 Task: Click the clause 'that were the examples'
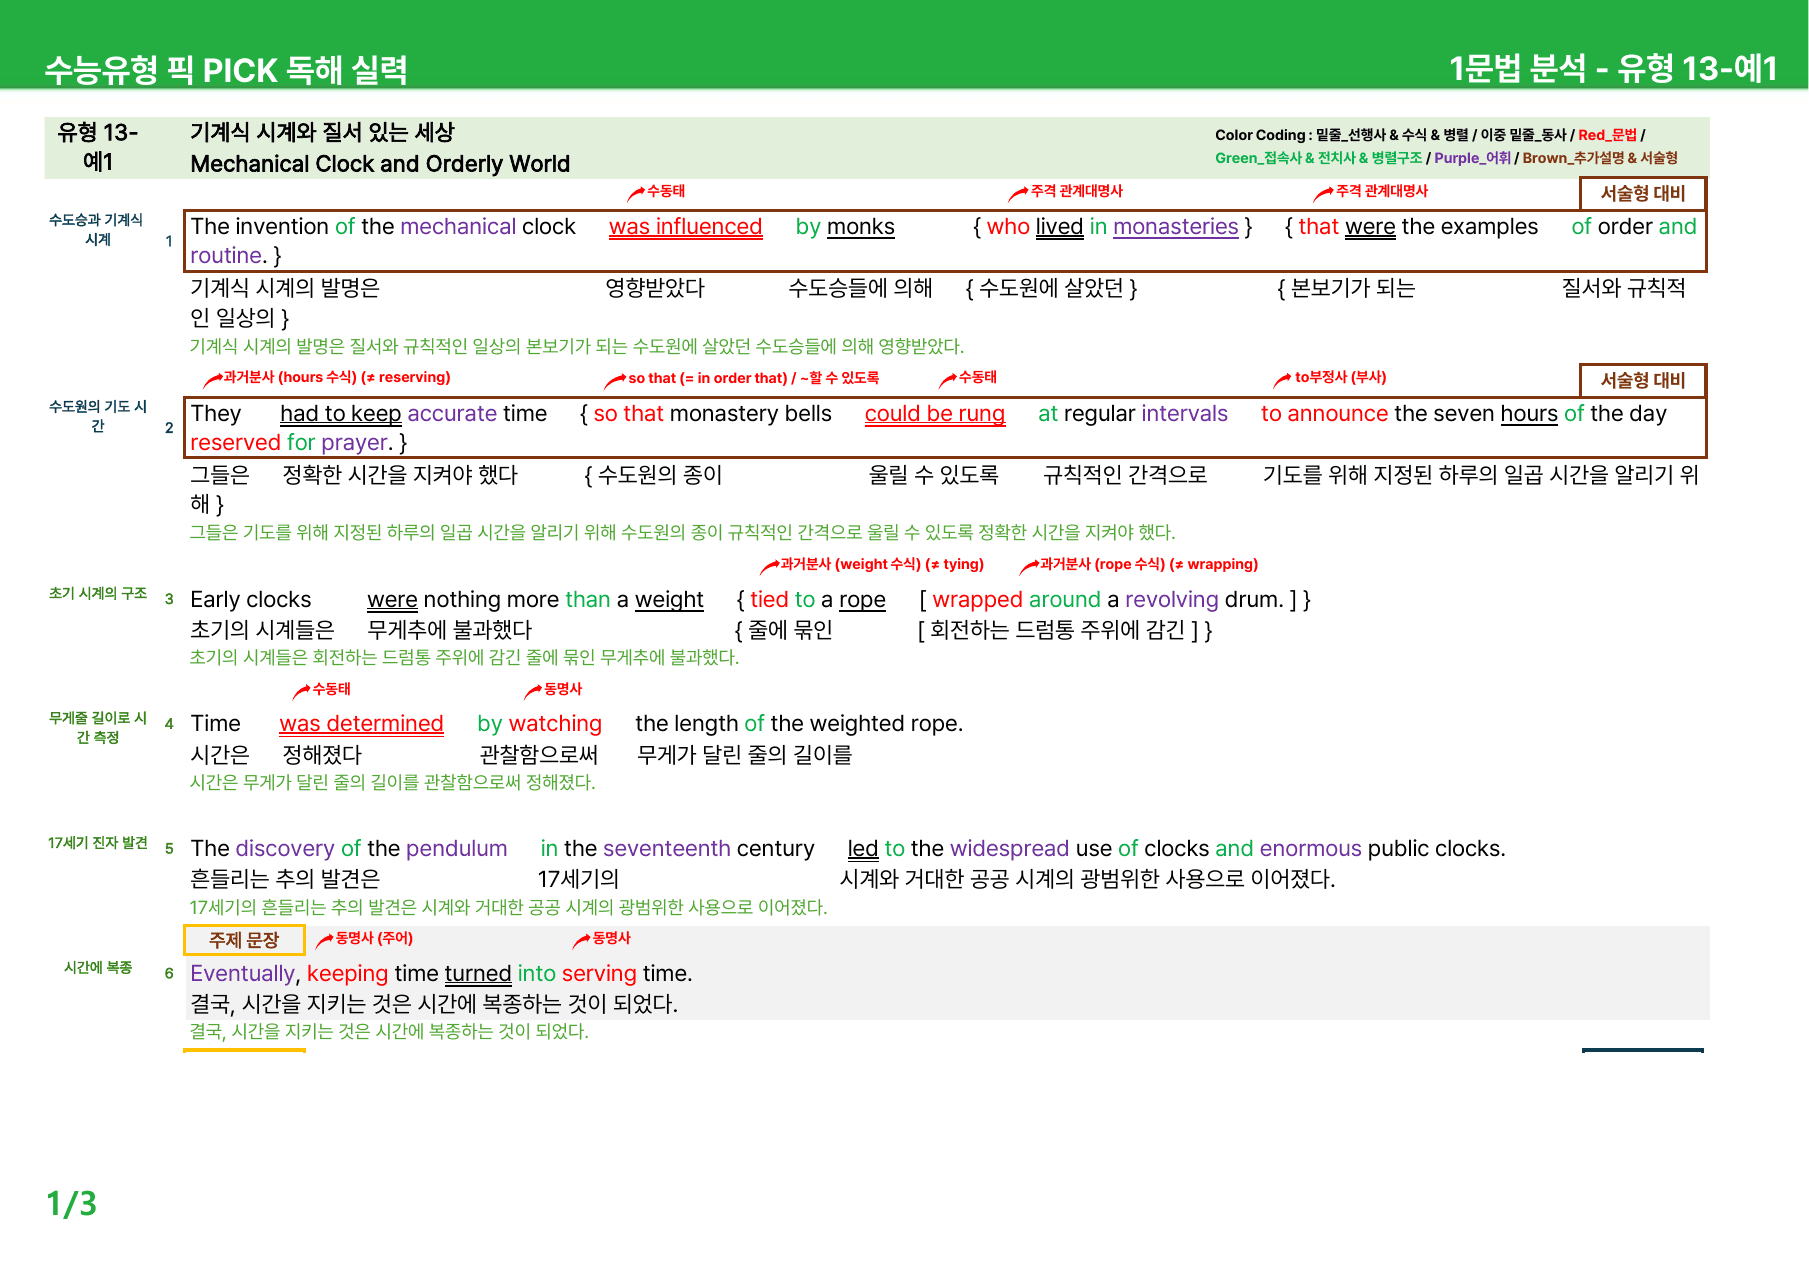click(x=1418, y=227)
